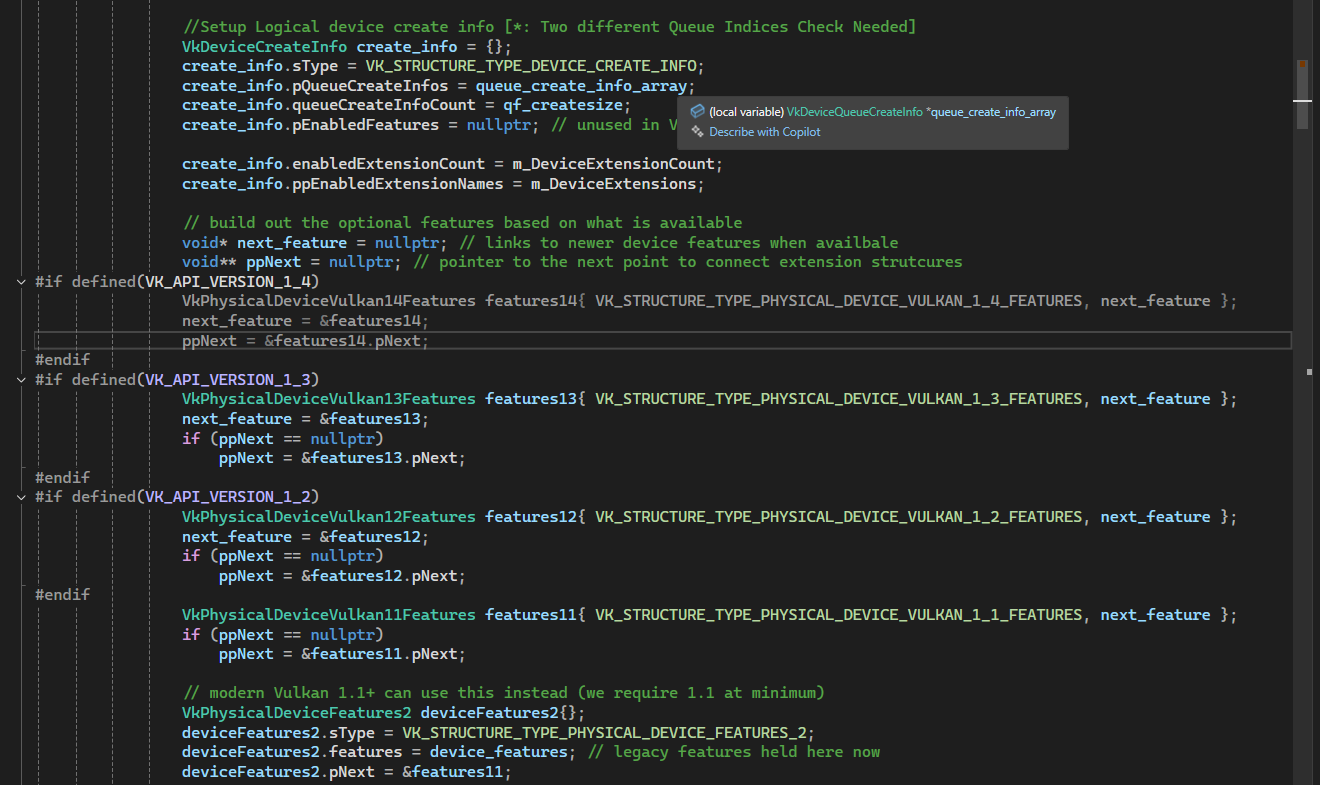Collapse the VK_API_VERSION_1_2 #if block
The width and height of the screenshot is (1320, 785).
[x=22, y=497]
